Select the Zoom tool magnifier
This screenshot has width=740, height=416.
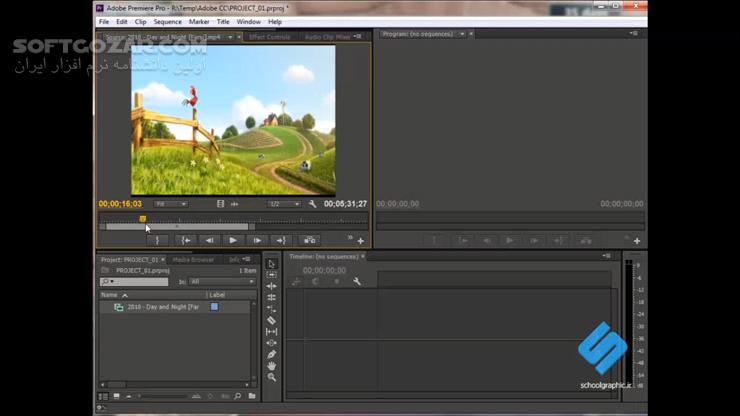pos(271,377)
